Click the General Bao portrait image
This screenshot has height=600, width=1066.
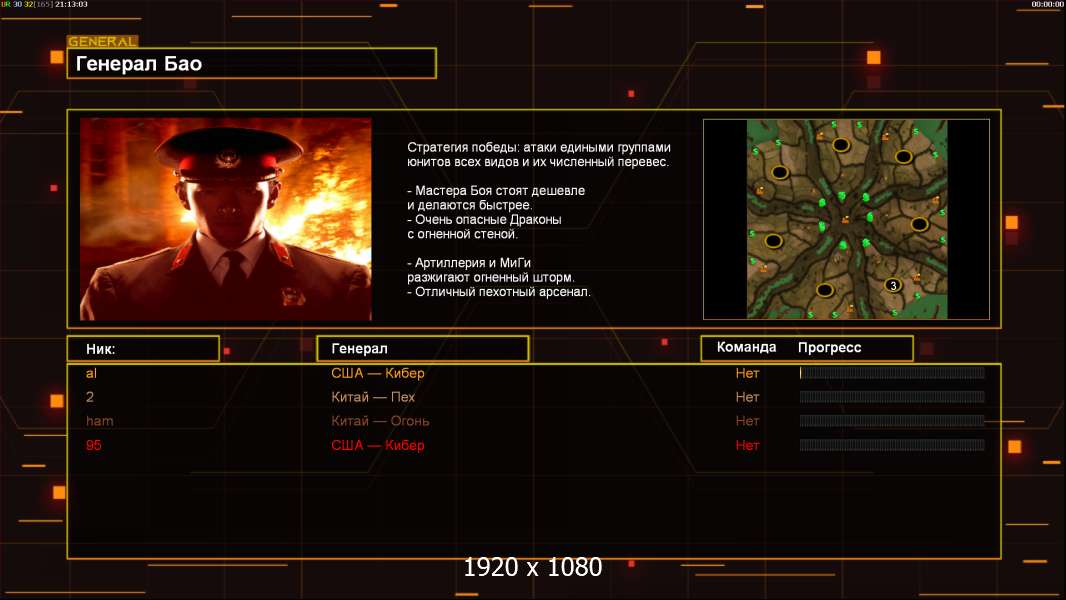[226, 219]
